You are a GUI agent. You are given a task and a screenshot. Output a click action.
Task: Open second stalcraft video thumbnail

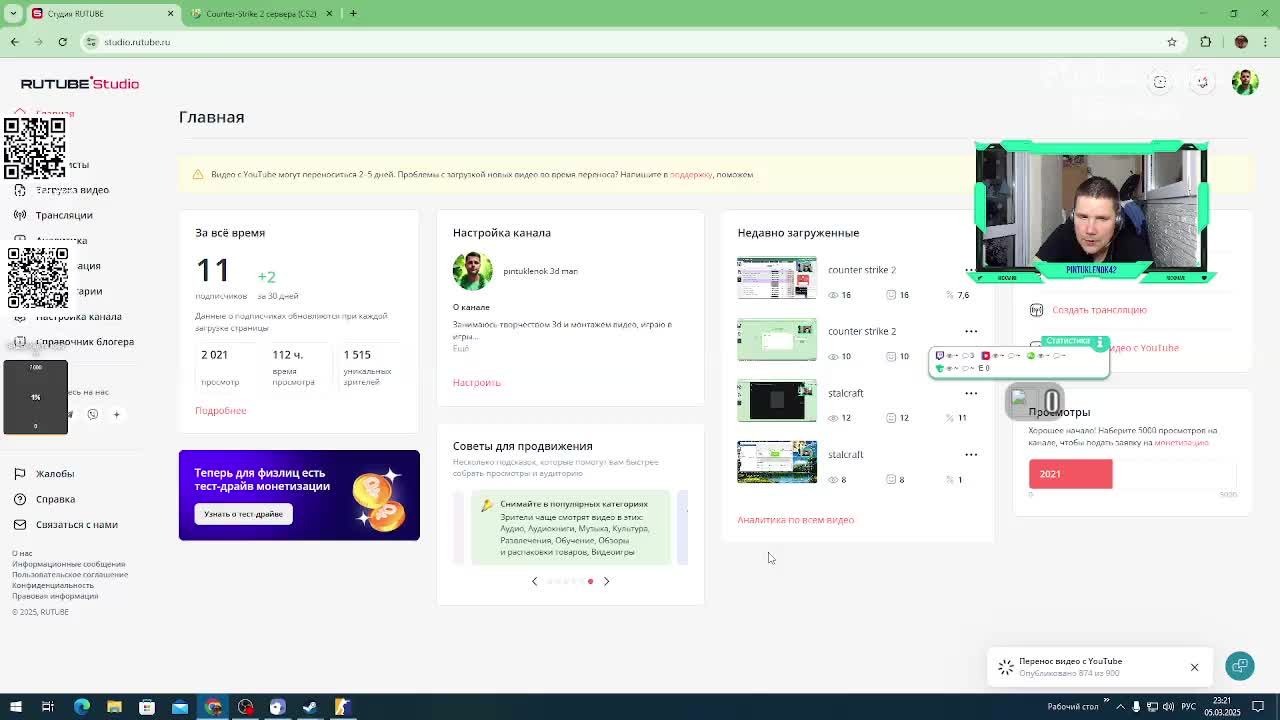[x=777, y=462]
